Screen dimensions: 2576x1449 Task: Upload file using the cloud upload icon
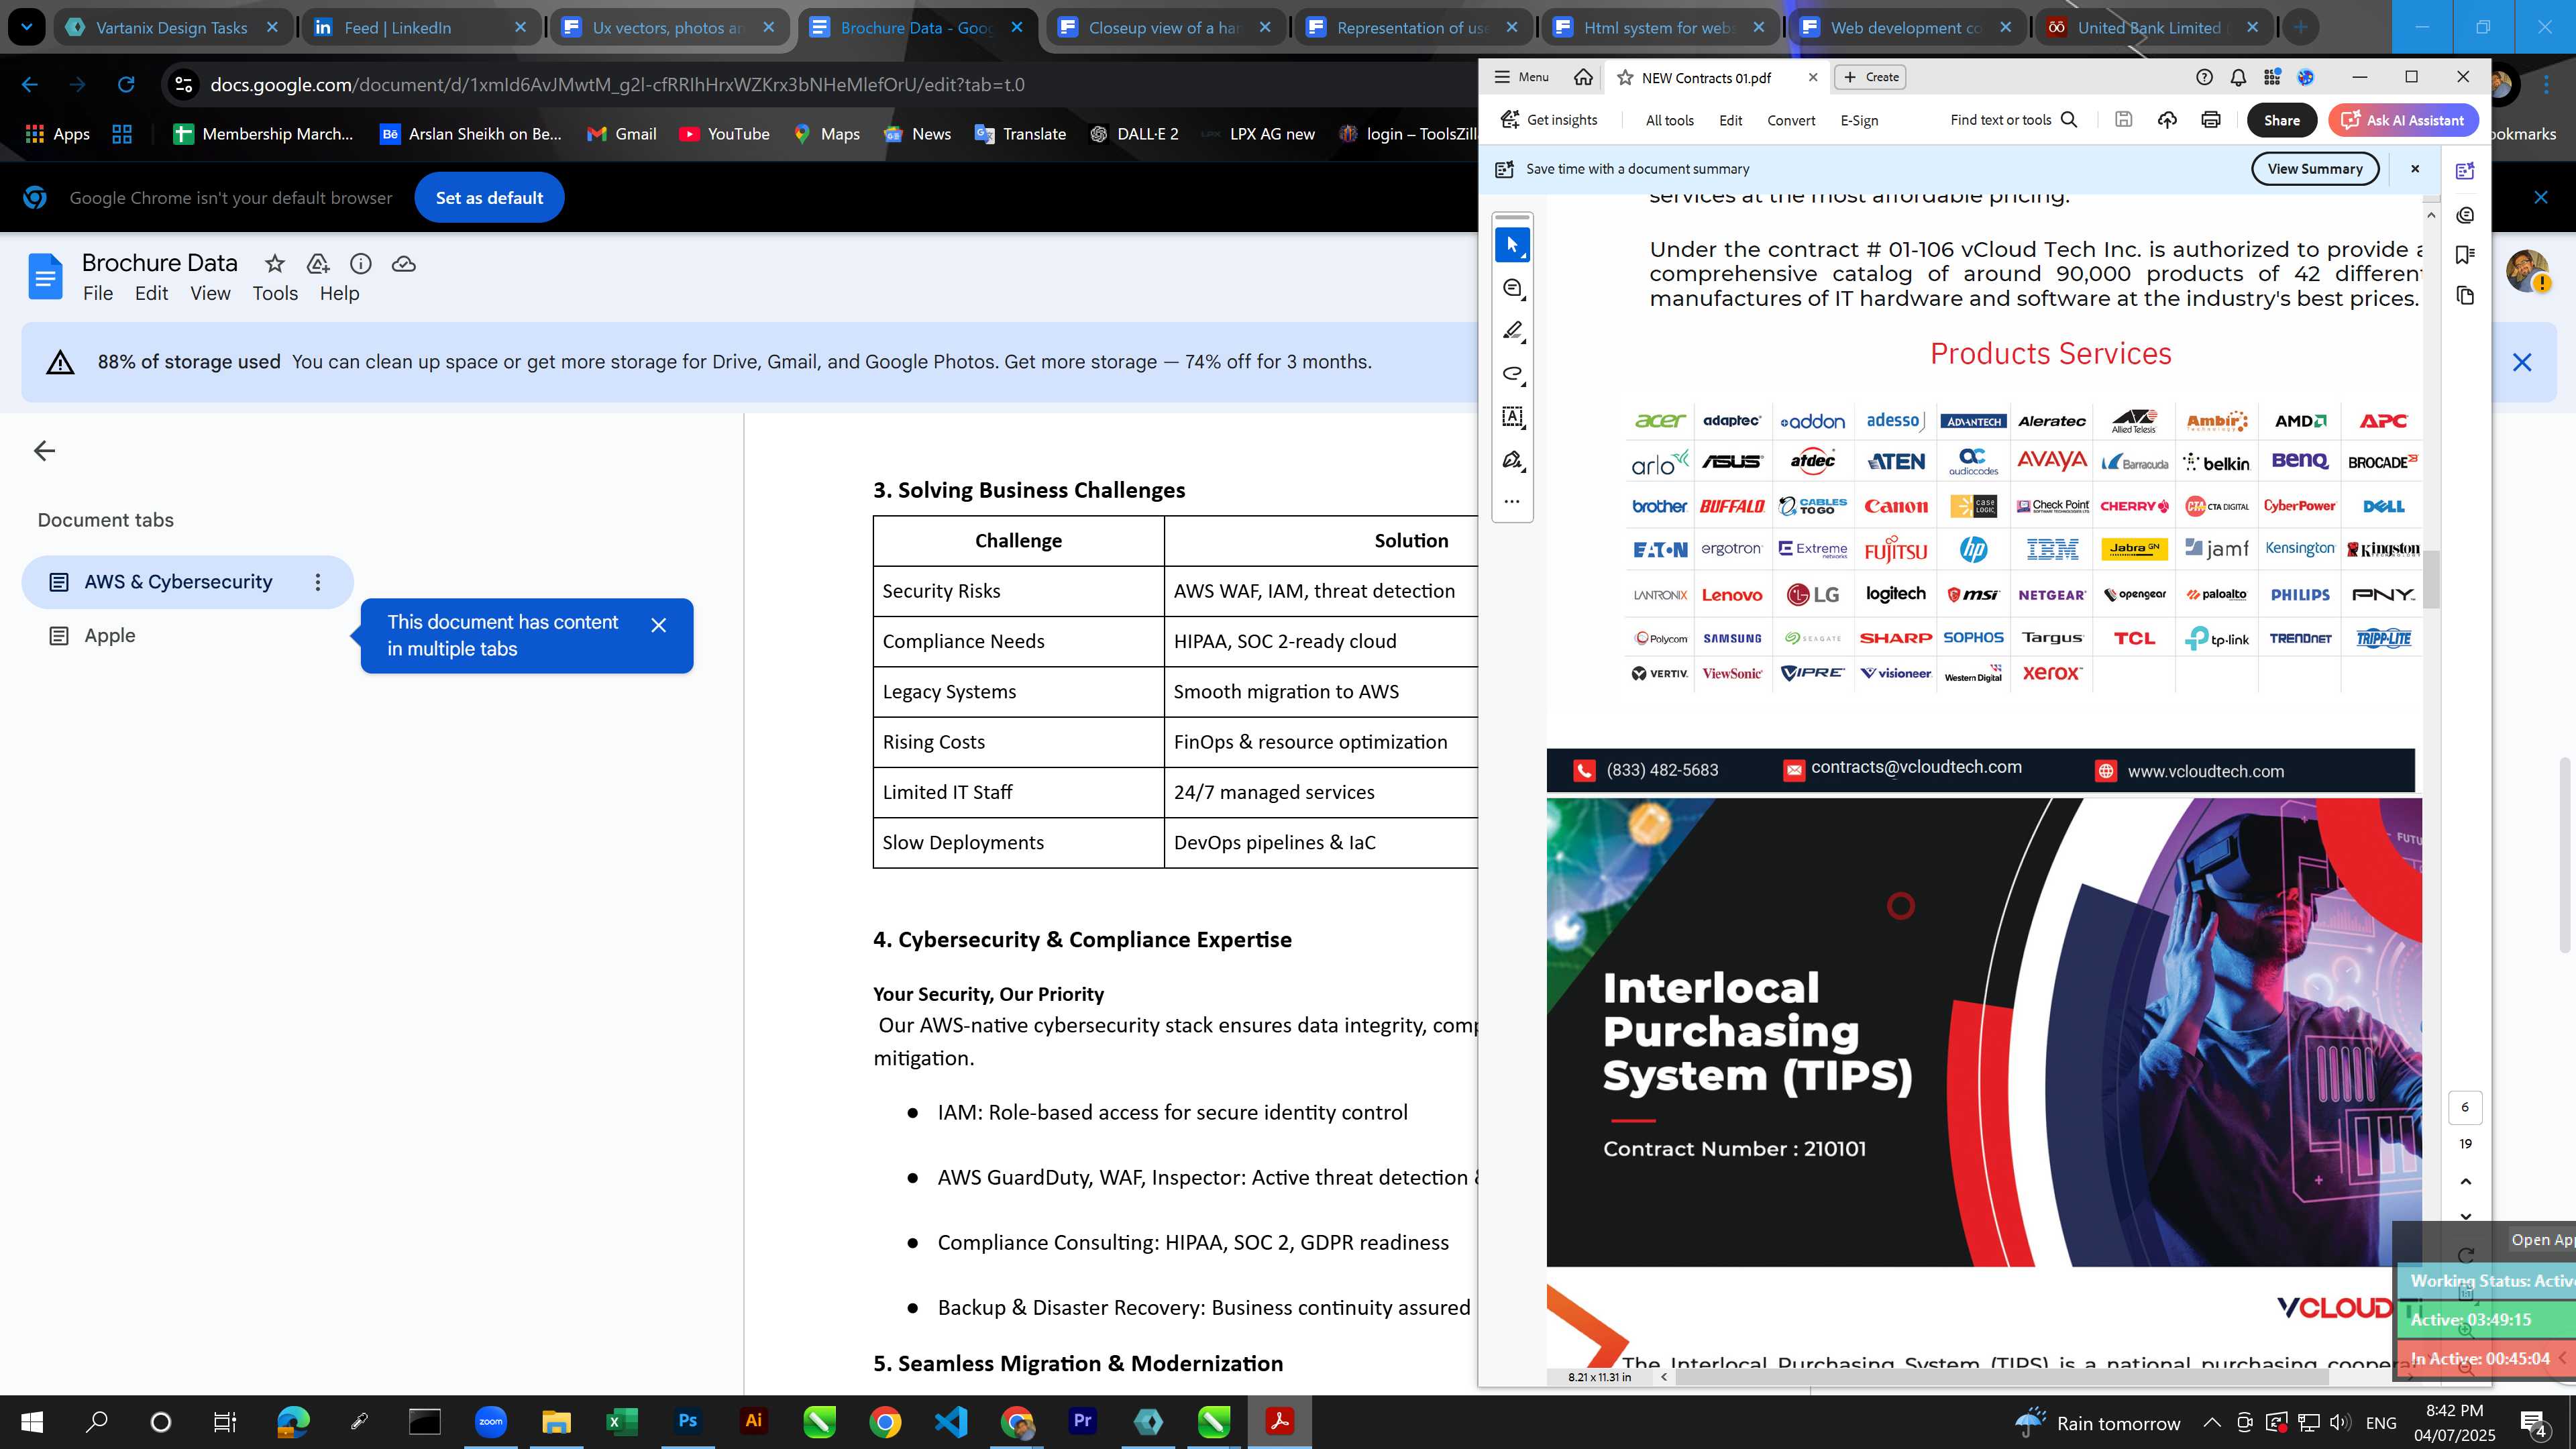click(x=2167, y=120)
